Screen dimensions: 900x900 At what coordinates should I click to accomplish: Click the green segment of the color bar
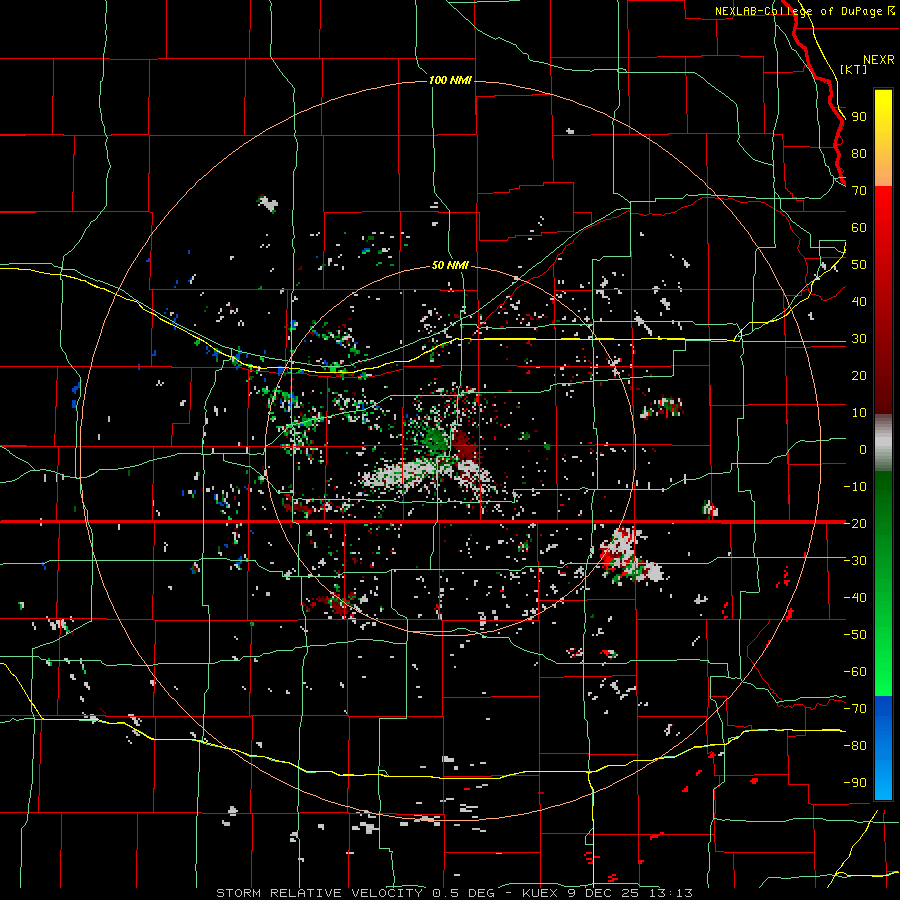883,583
